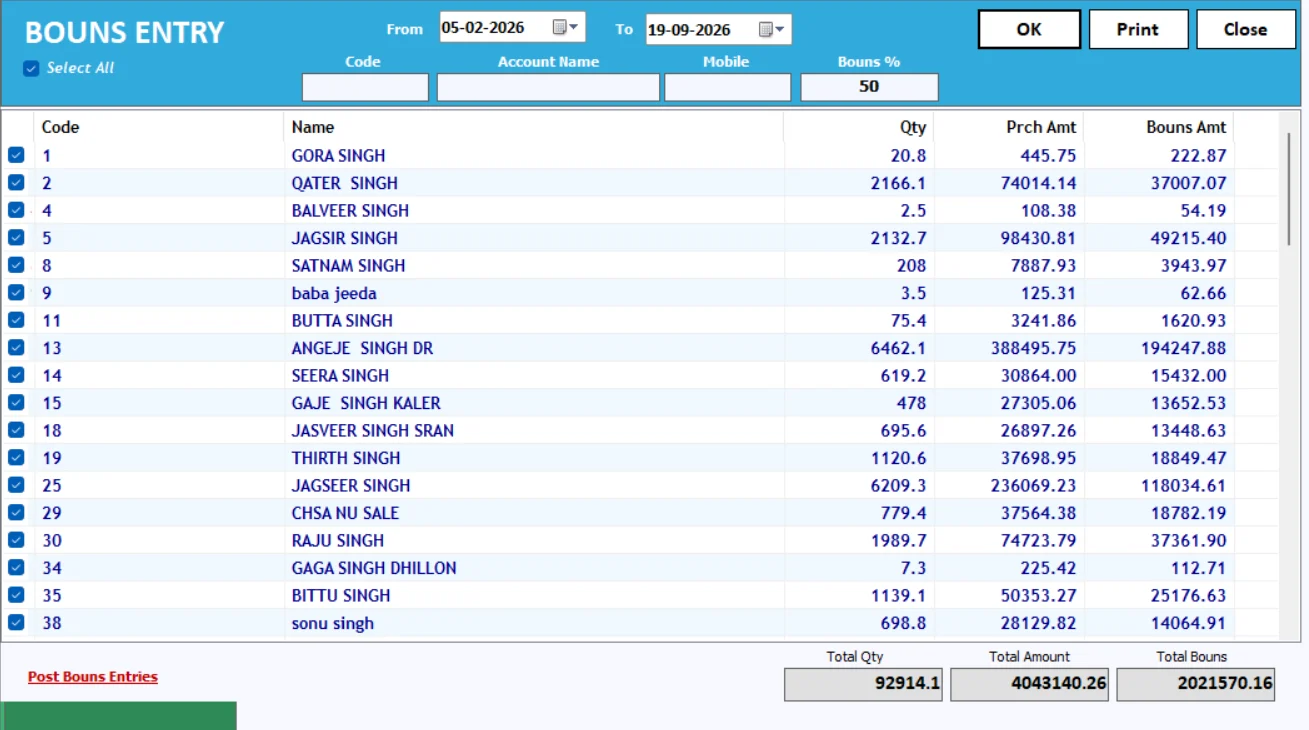Close the Bouns Entry window

1246,30
